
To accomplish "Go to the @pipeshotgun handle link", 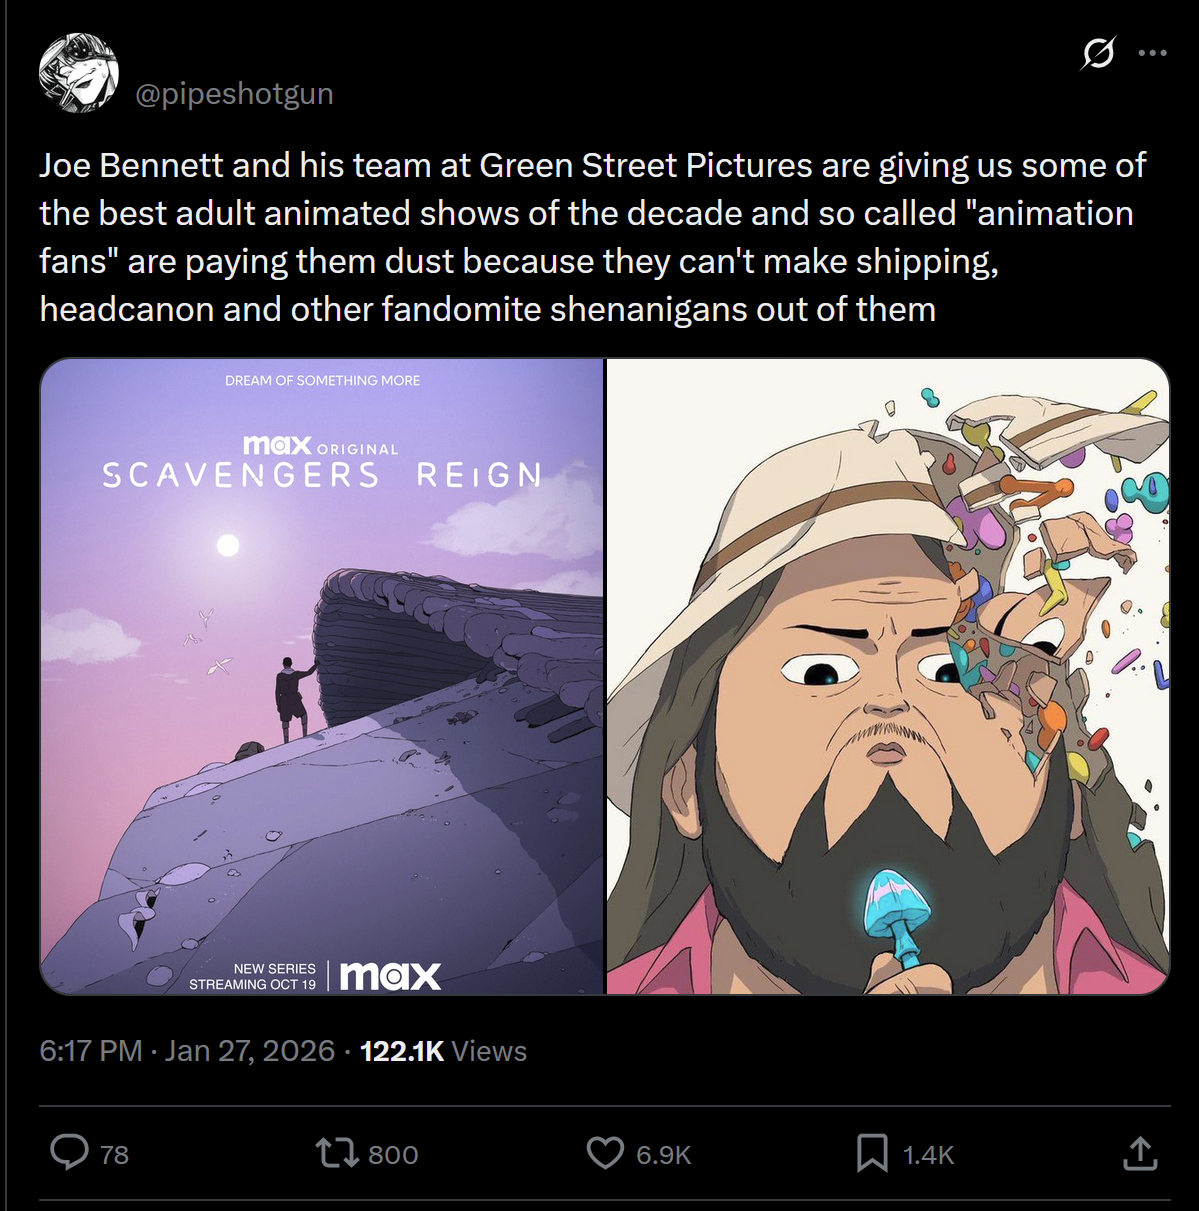I will [x=234, y=93].
